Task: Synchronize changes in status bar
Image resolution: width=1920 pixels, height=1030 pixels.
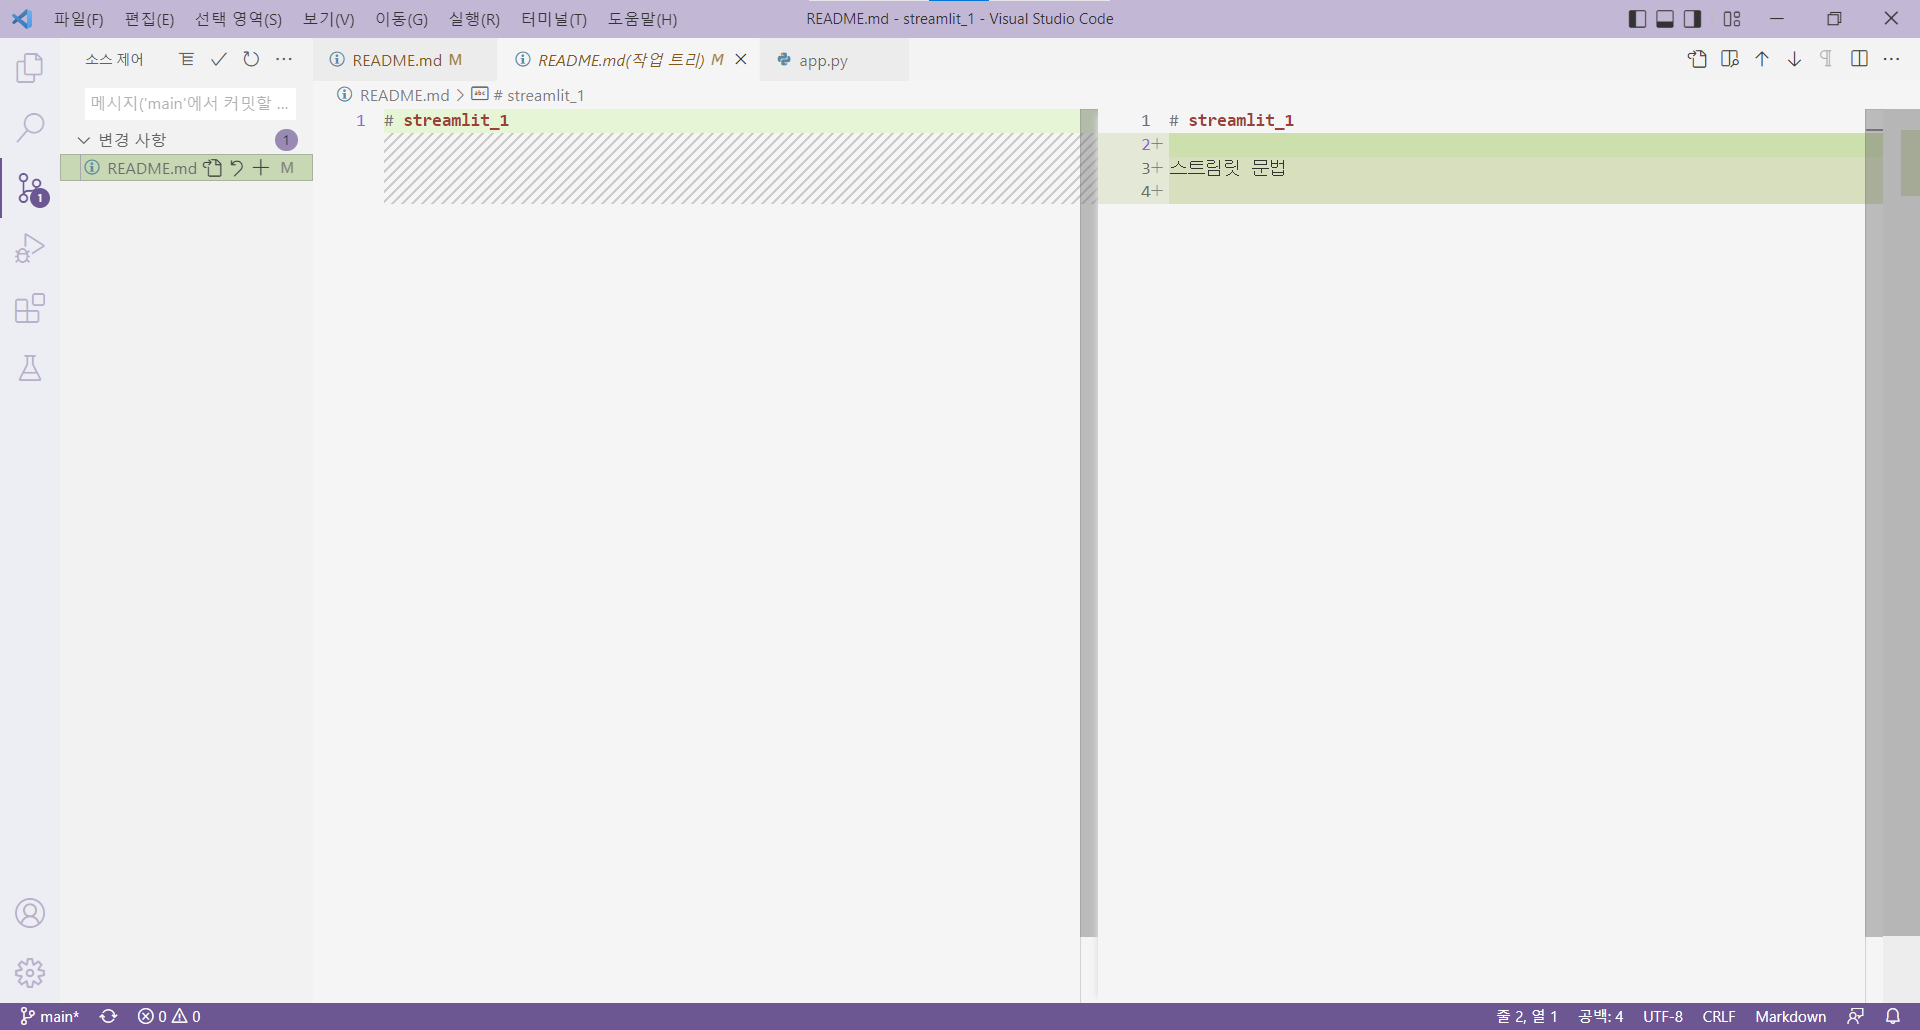Action: coord(109,1016)
